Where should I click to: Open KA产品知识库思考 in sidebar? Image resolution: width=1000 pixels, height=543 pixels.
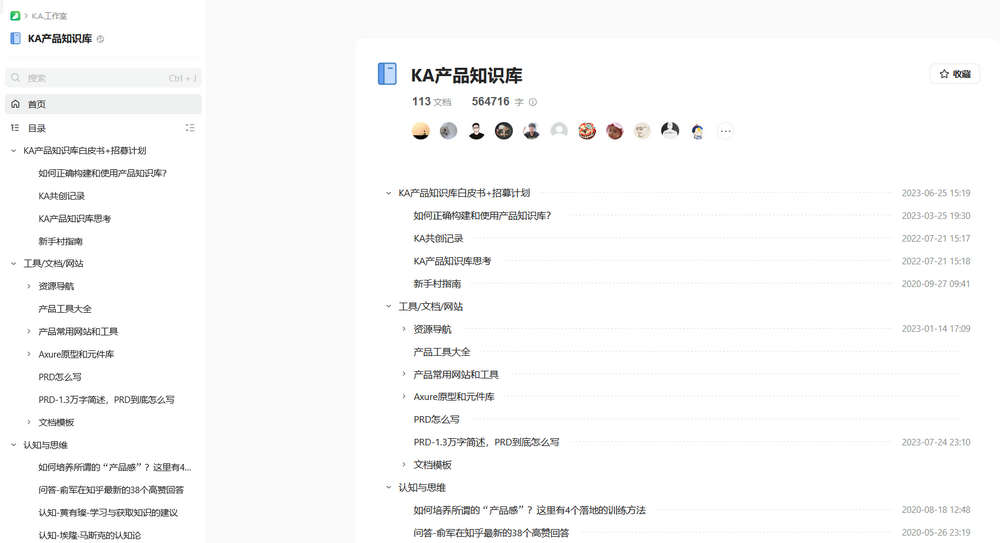75,218
